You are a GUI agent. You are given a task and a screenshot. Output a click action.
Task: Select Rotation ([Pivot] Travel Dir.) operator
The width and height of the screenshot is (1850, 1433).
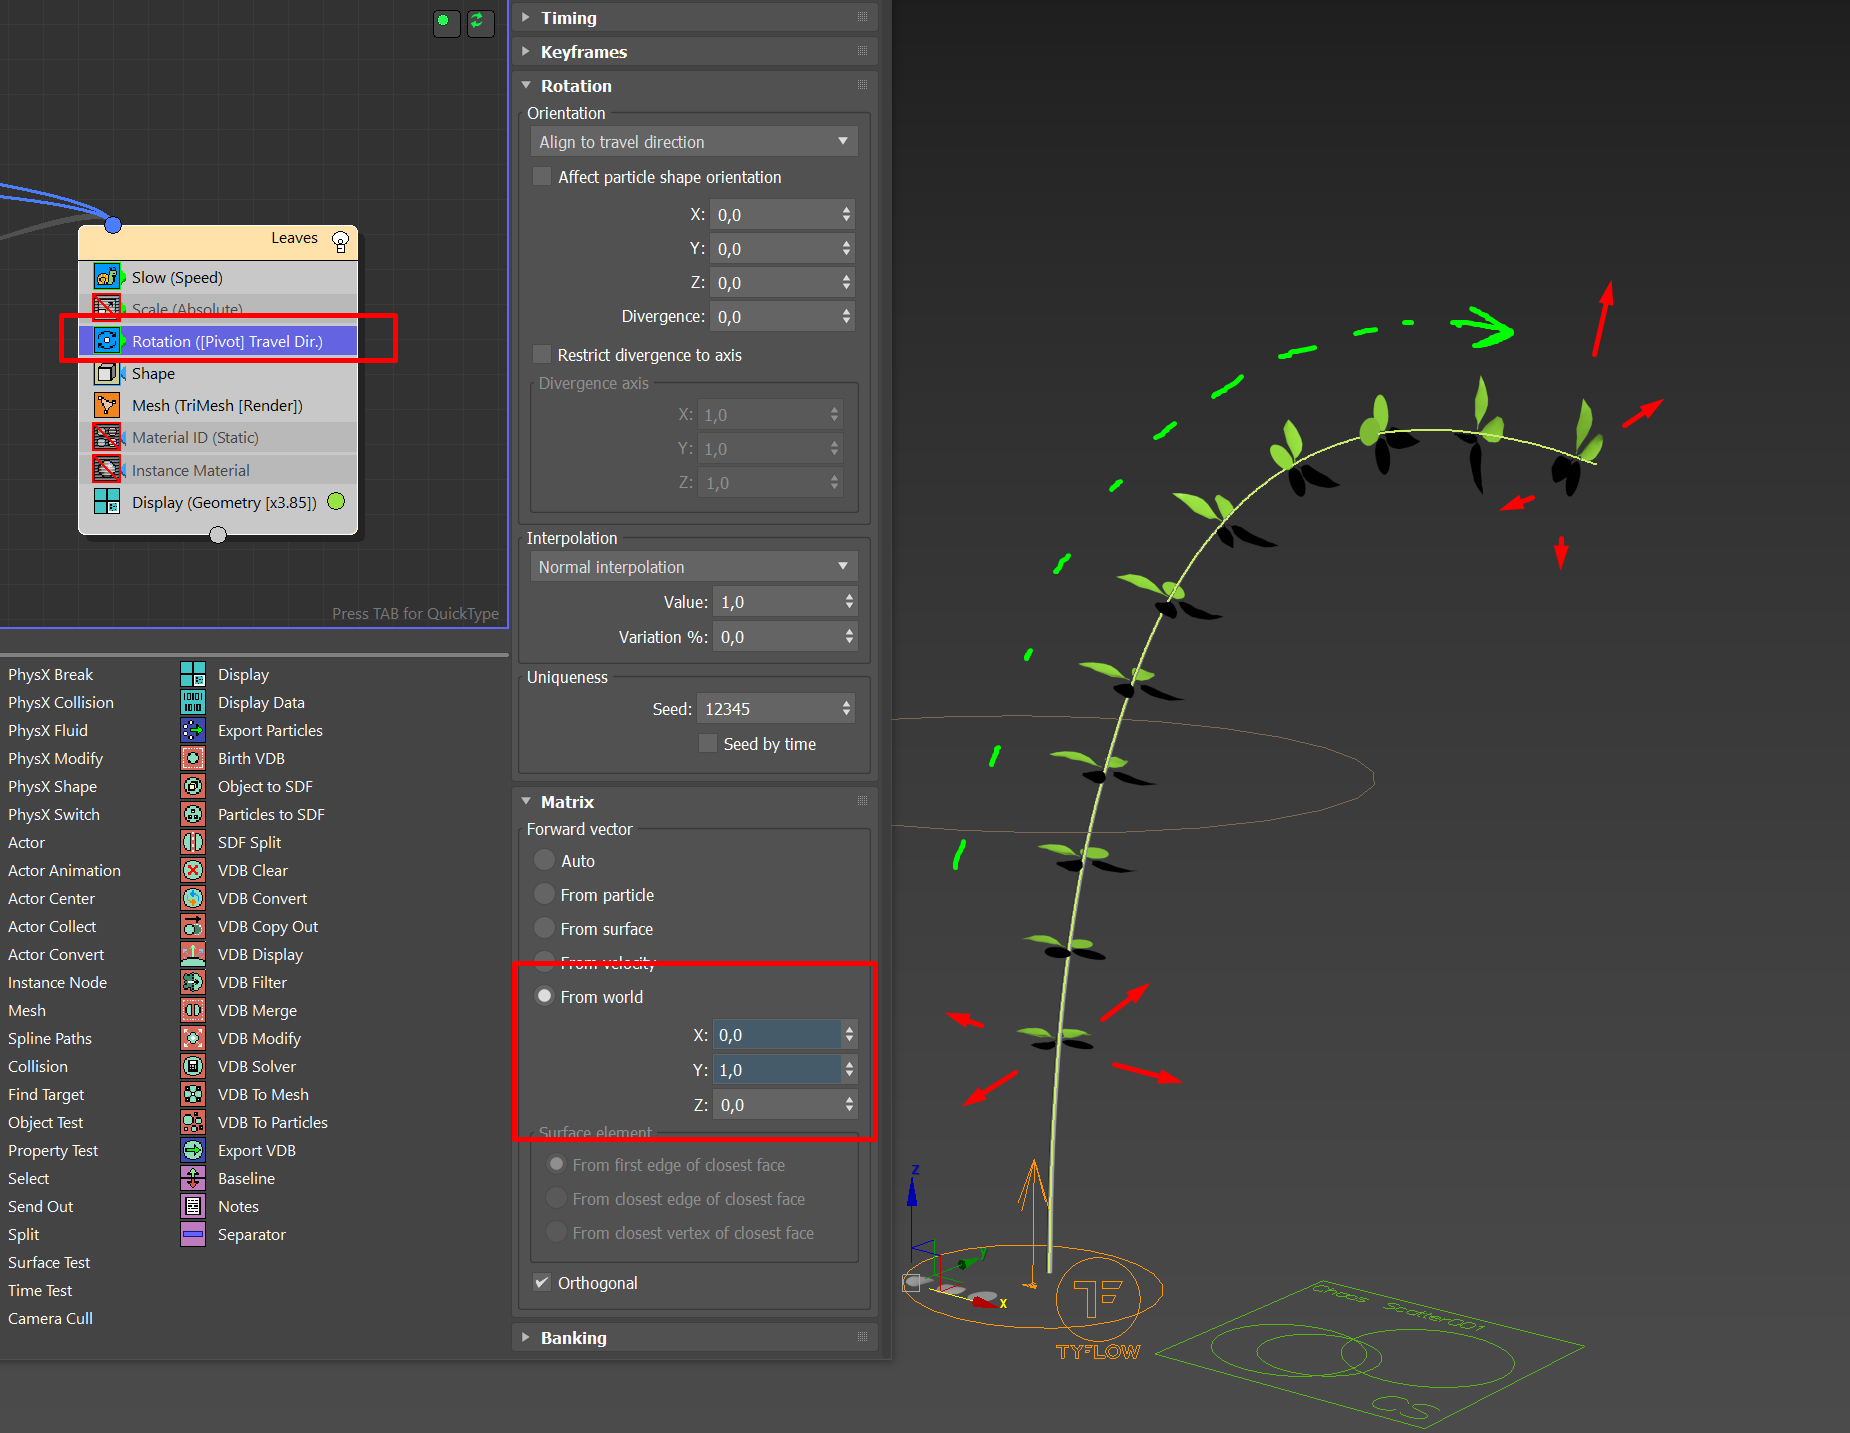[x=227, y=341]
